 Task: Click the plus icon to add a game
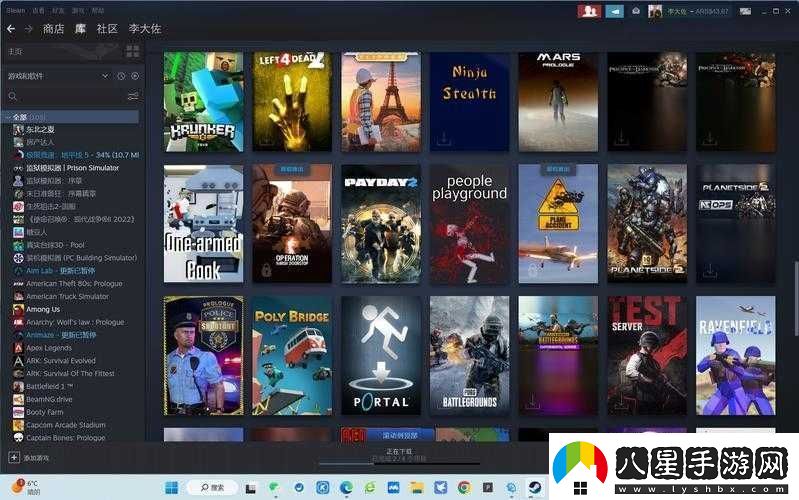point(14,457)
